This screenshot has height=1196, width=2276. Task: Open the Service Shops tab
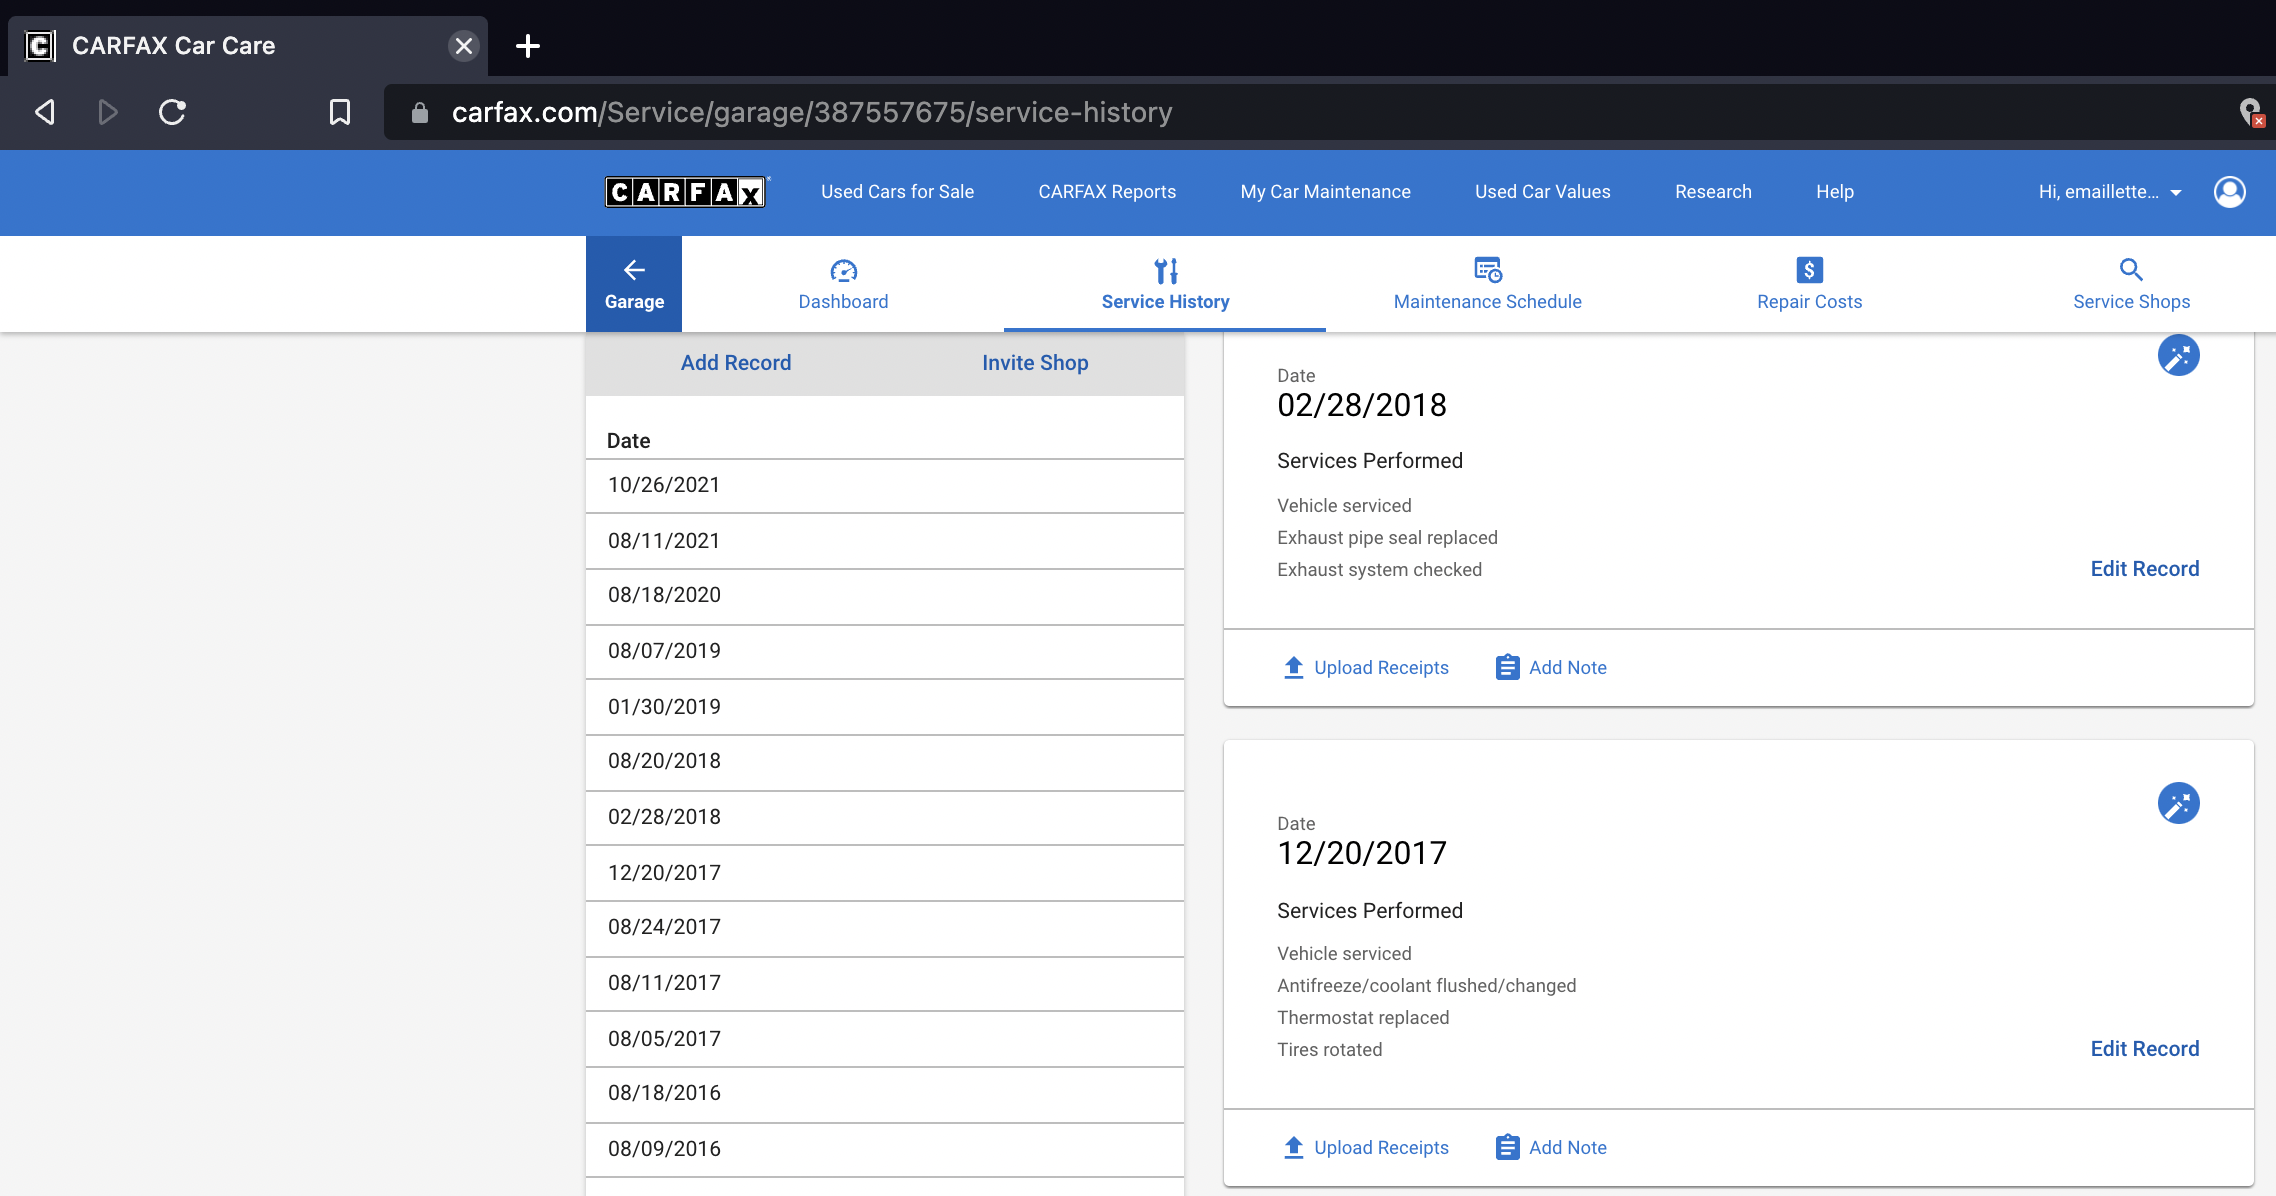pos(2131,284)
